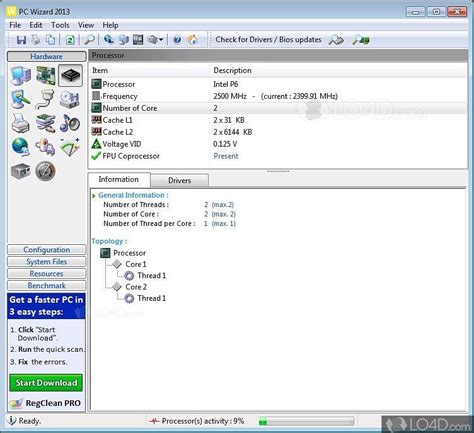Click the Processor(s) activity status text
This screenshot has width=474, height=433.
[x=203, y=421]
